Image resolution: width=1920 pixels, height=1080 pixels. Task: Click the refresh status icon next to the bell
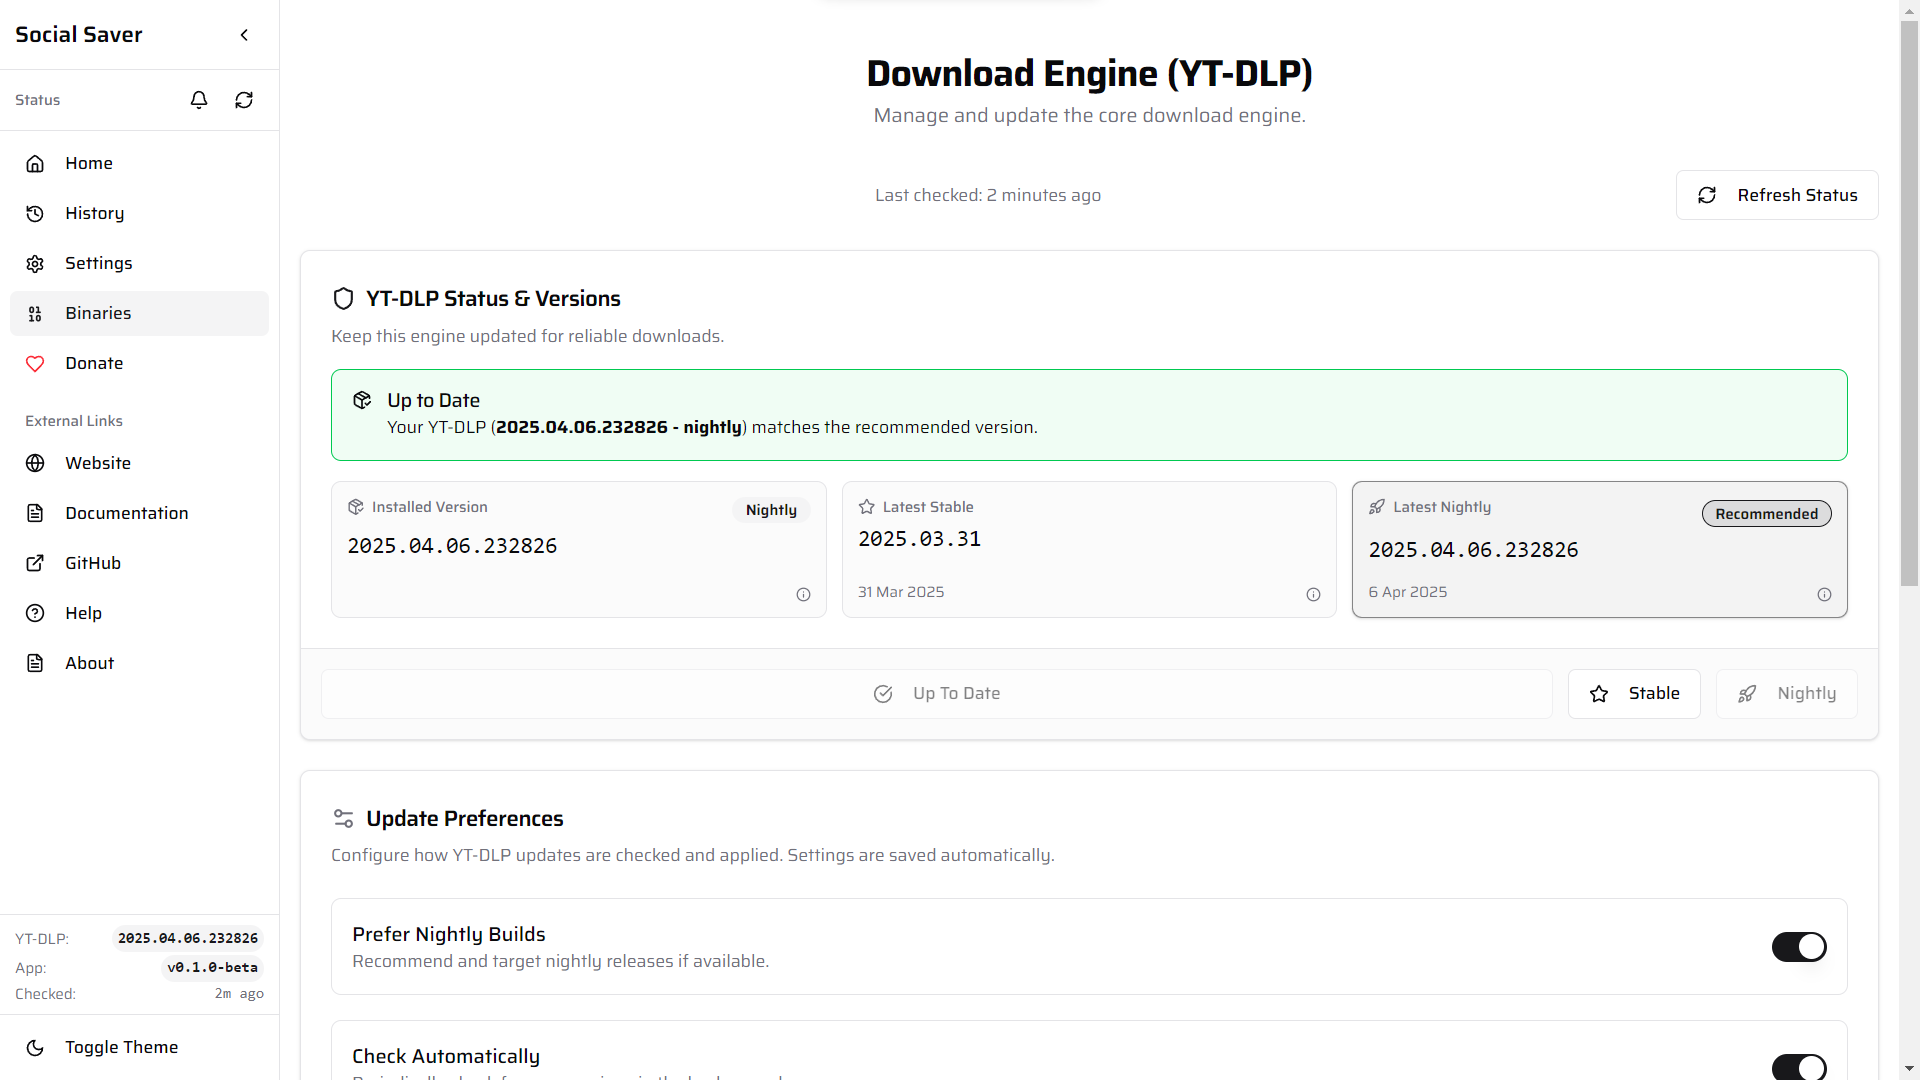pos(244,100)
